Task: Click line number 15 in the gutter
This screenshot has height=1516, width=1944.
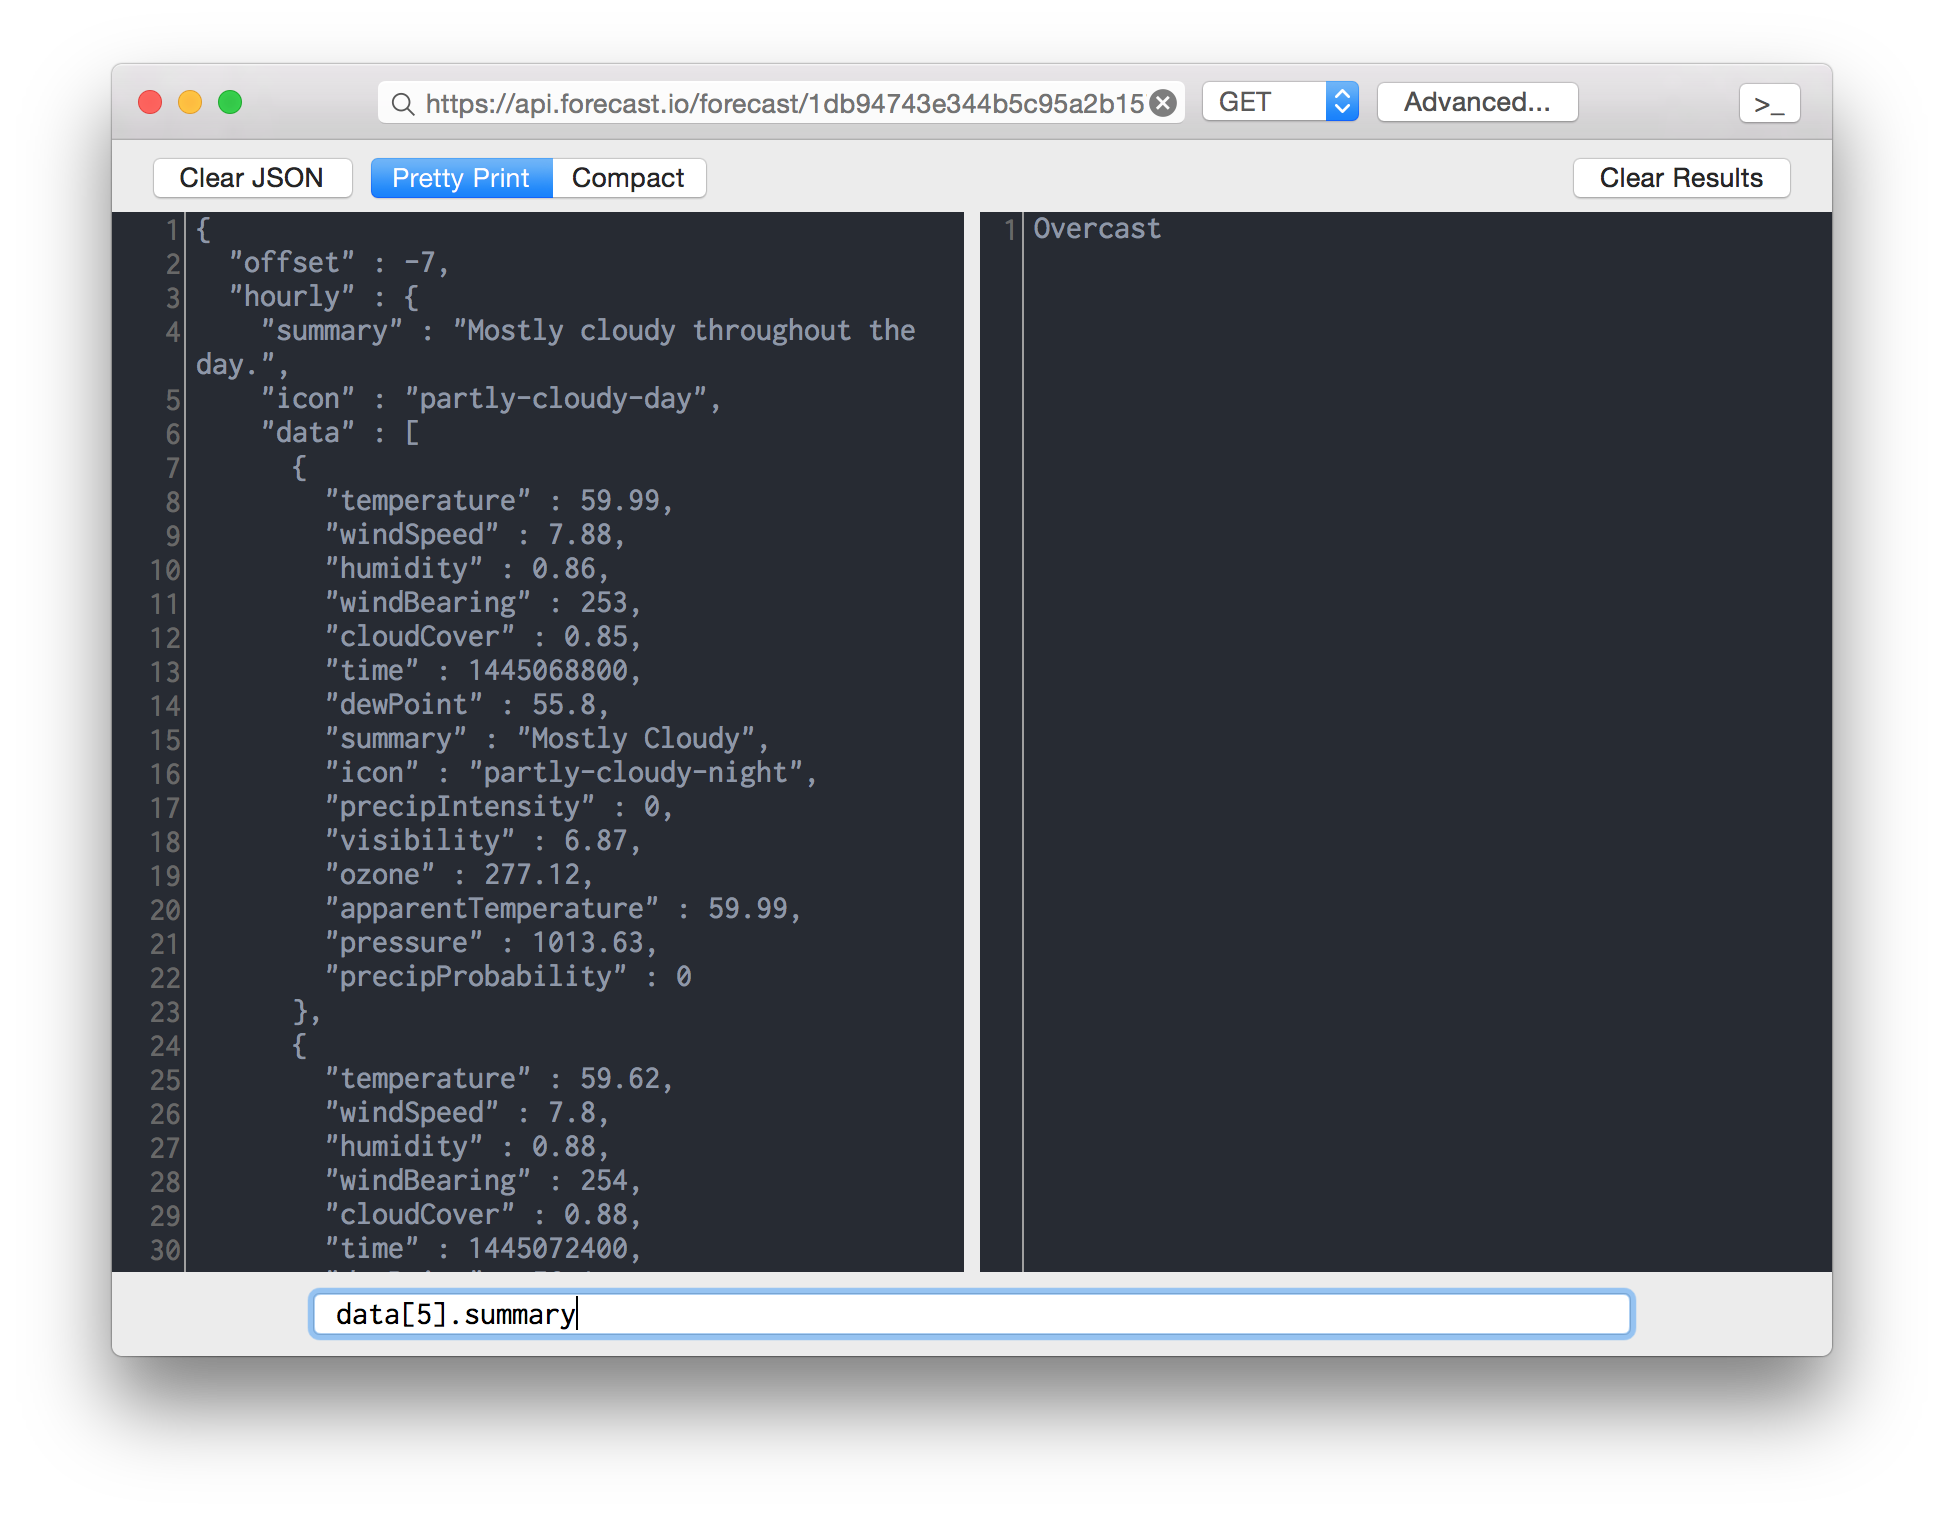Action: 165,740
